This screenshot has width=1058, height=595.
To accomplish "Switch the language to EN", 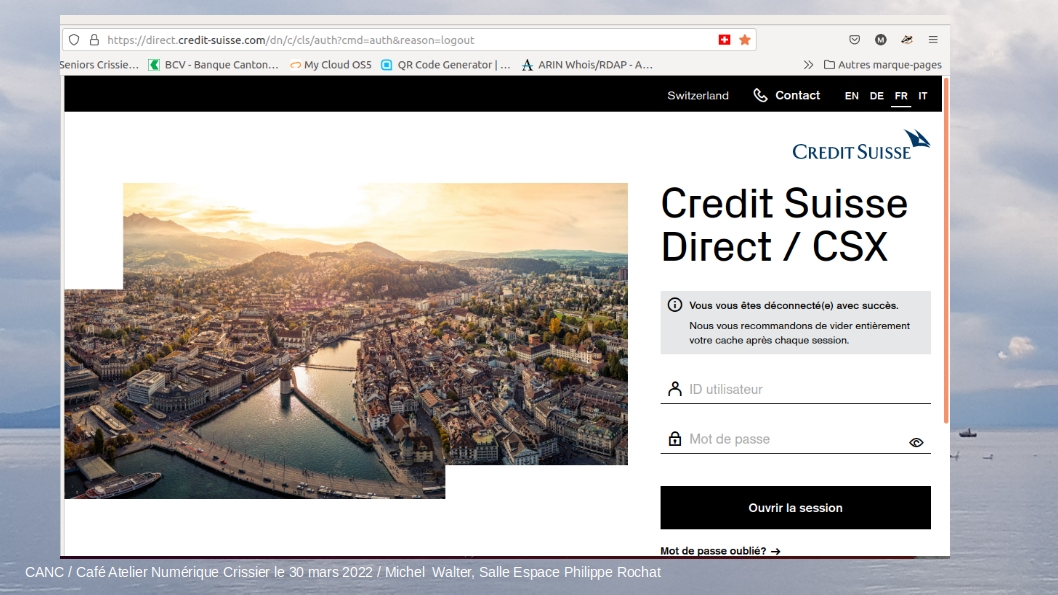I will [x=852, y=96].
